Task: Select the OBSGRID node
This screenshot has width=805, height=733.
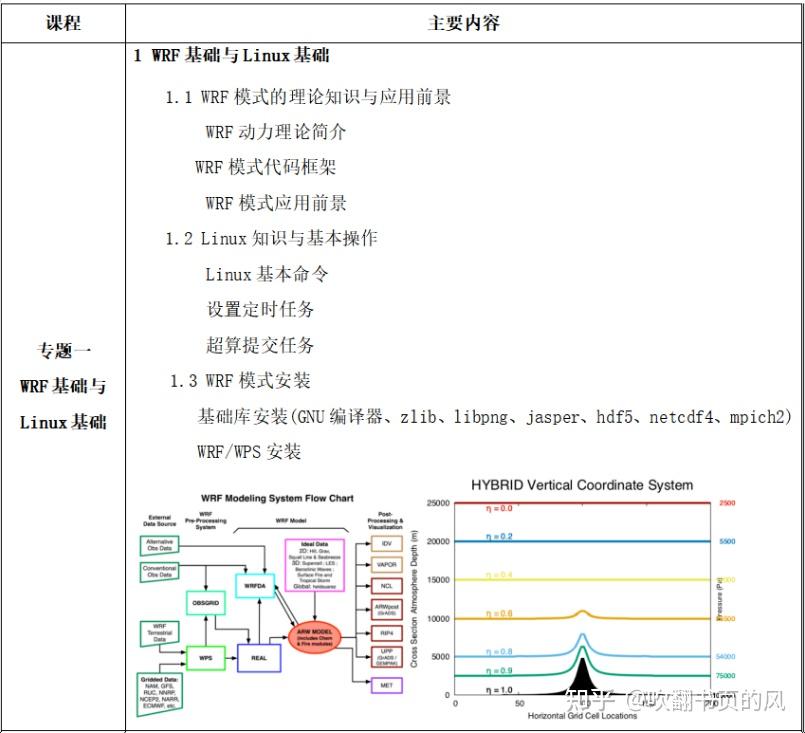Action: pyautogui.click(x=206, y=602)
